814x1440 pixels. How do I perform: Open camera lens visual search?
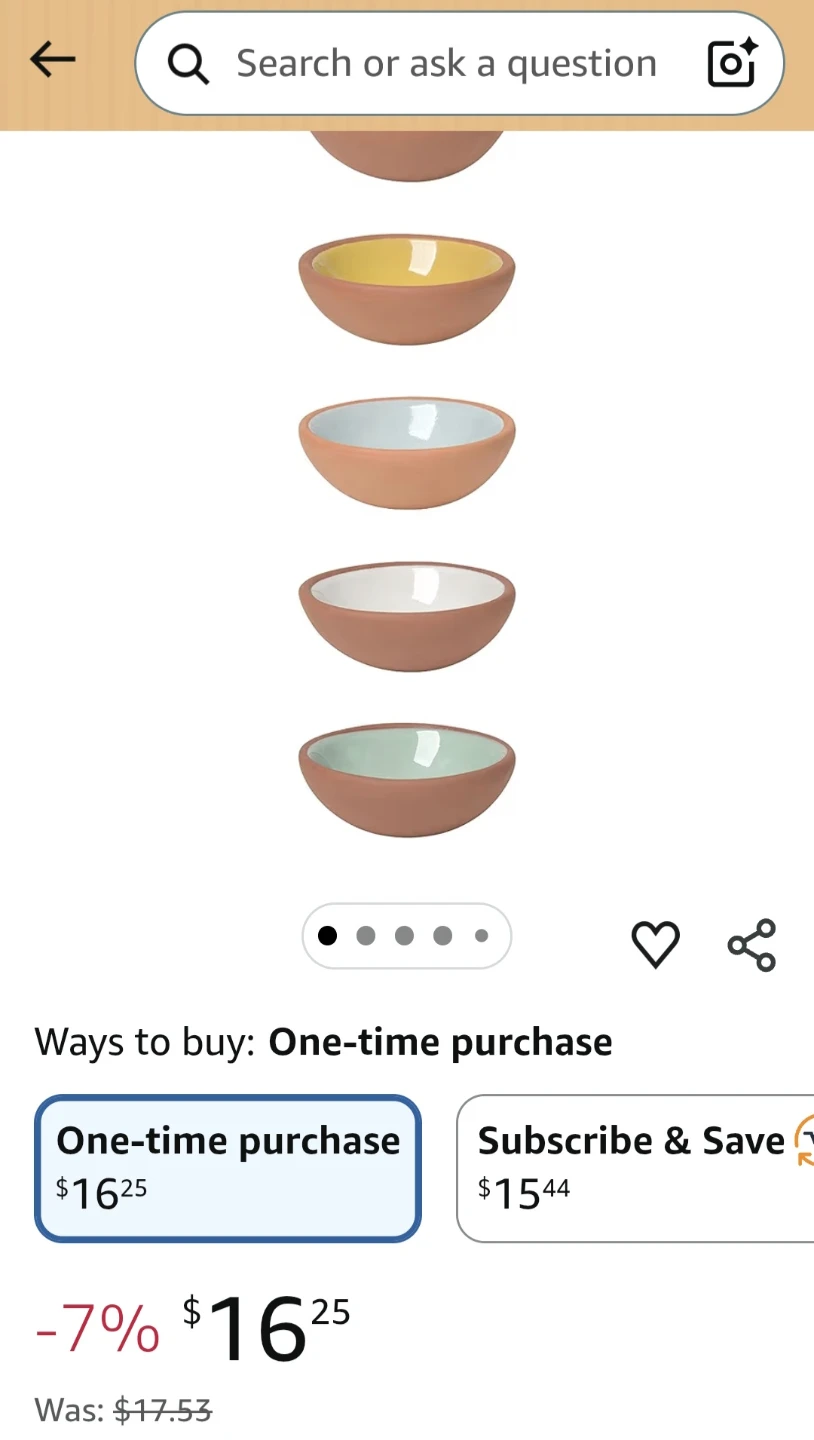[732, 63]
